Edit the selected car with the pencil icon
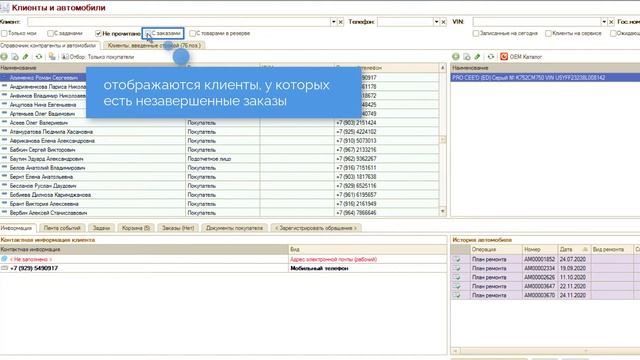The width and height of the screenshot is (640, 360). [477, 57]
